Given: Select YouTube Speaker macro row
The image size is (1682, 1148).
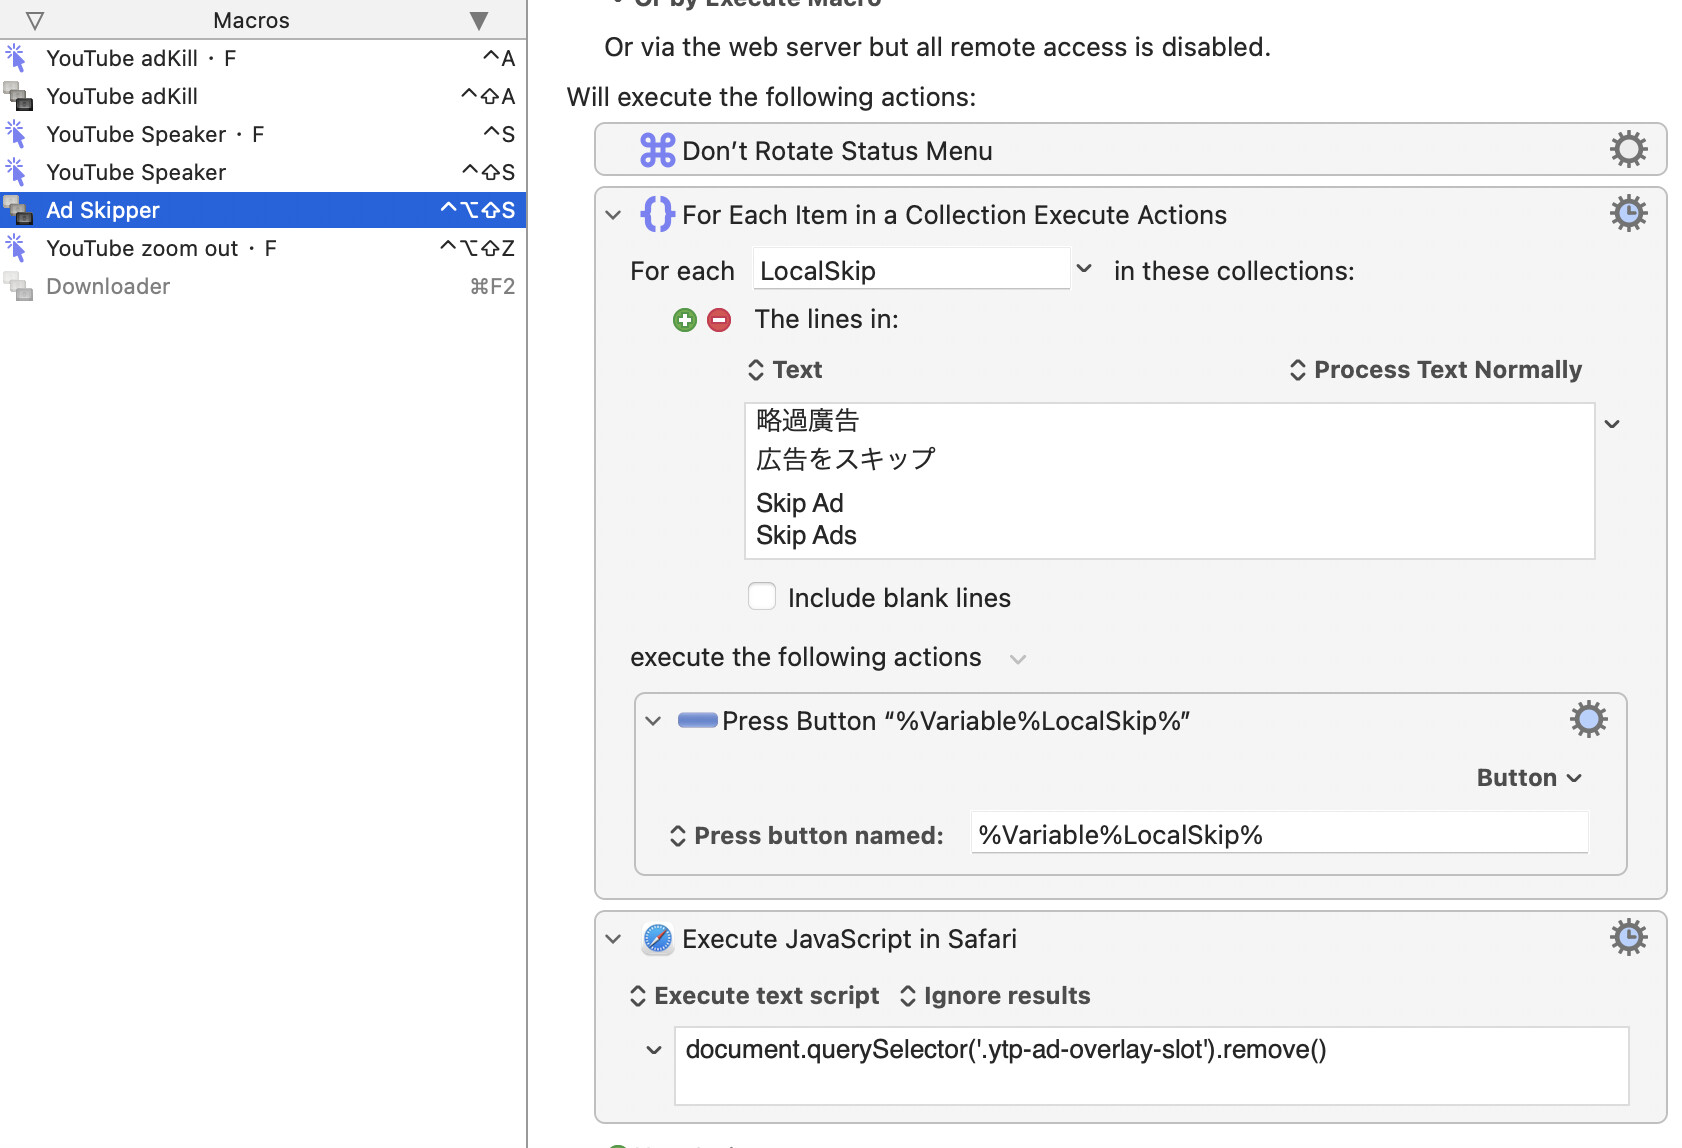Looking at the screenshot, I should point(263,172).
